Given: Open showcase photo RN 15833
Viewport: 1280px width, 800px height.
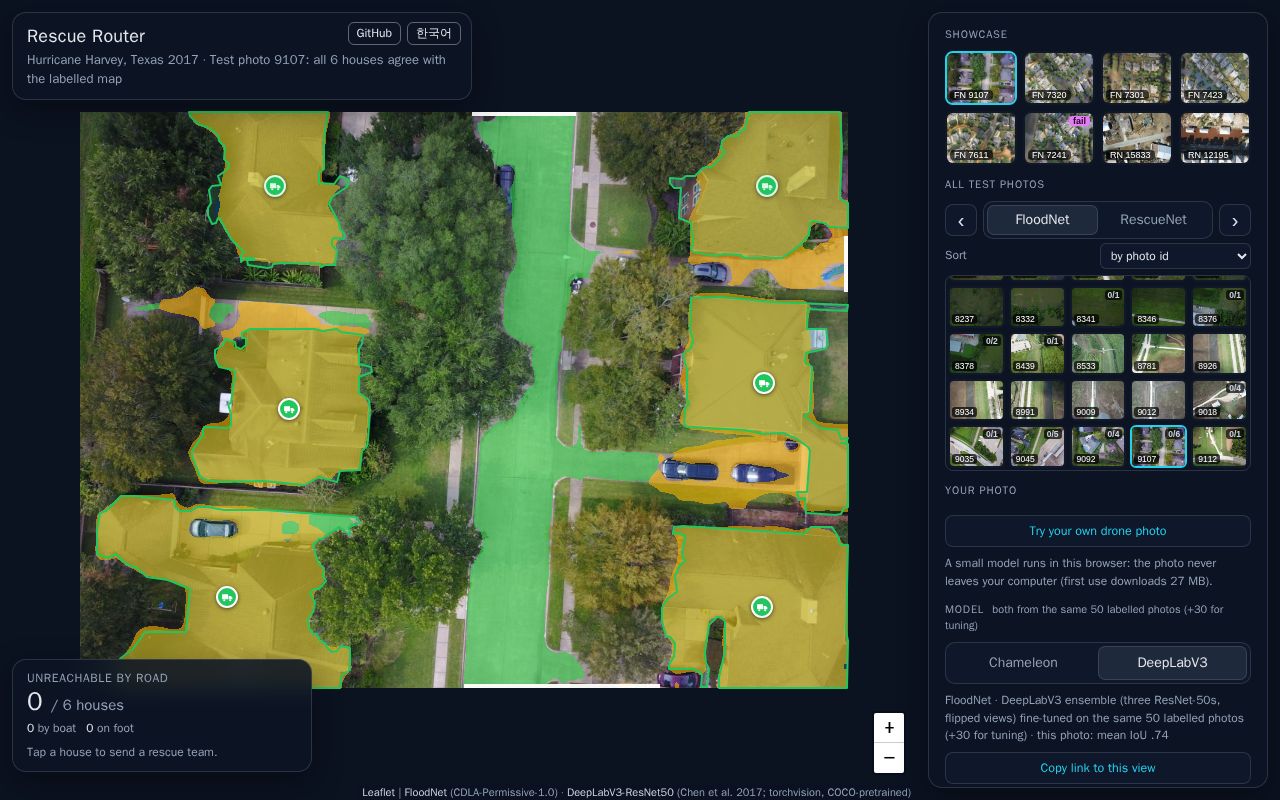Looking at the screenshot, I should [x=1137, y=138].
